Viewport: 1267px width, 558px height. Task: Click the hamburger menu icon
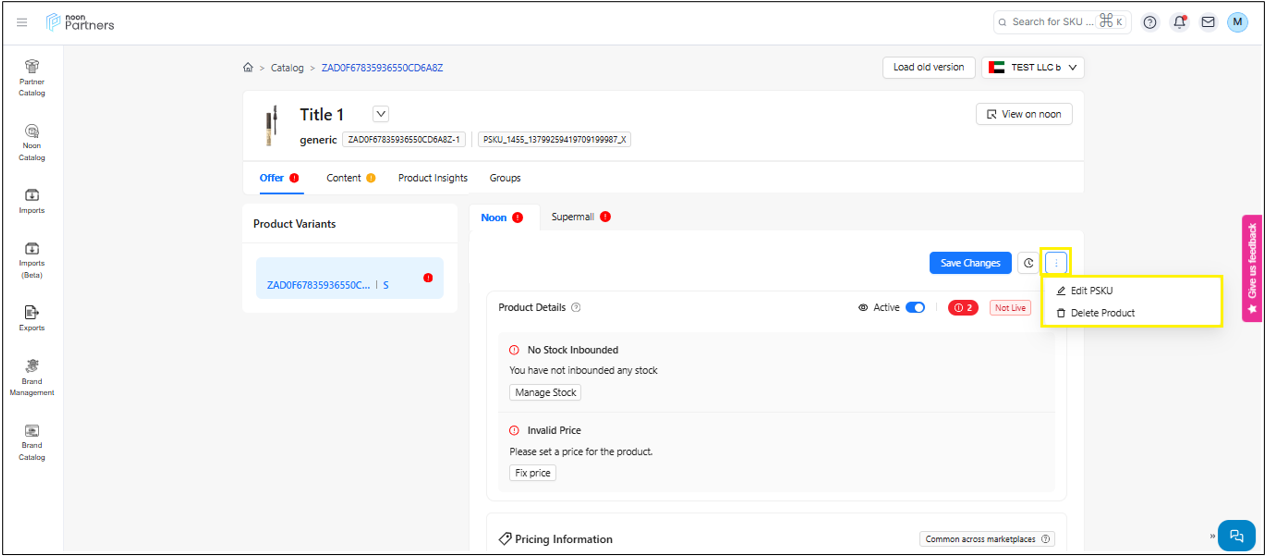tap(22, 22)
